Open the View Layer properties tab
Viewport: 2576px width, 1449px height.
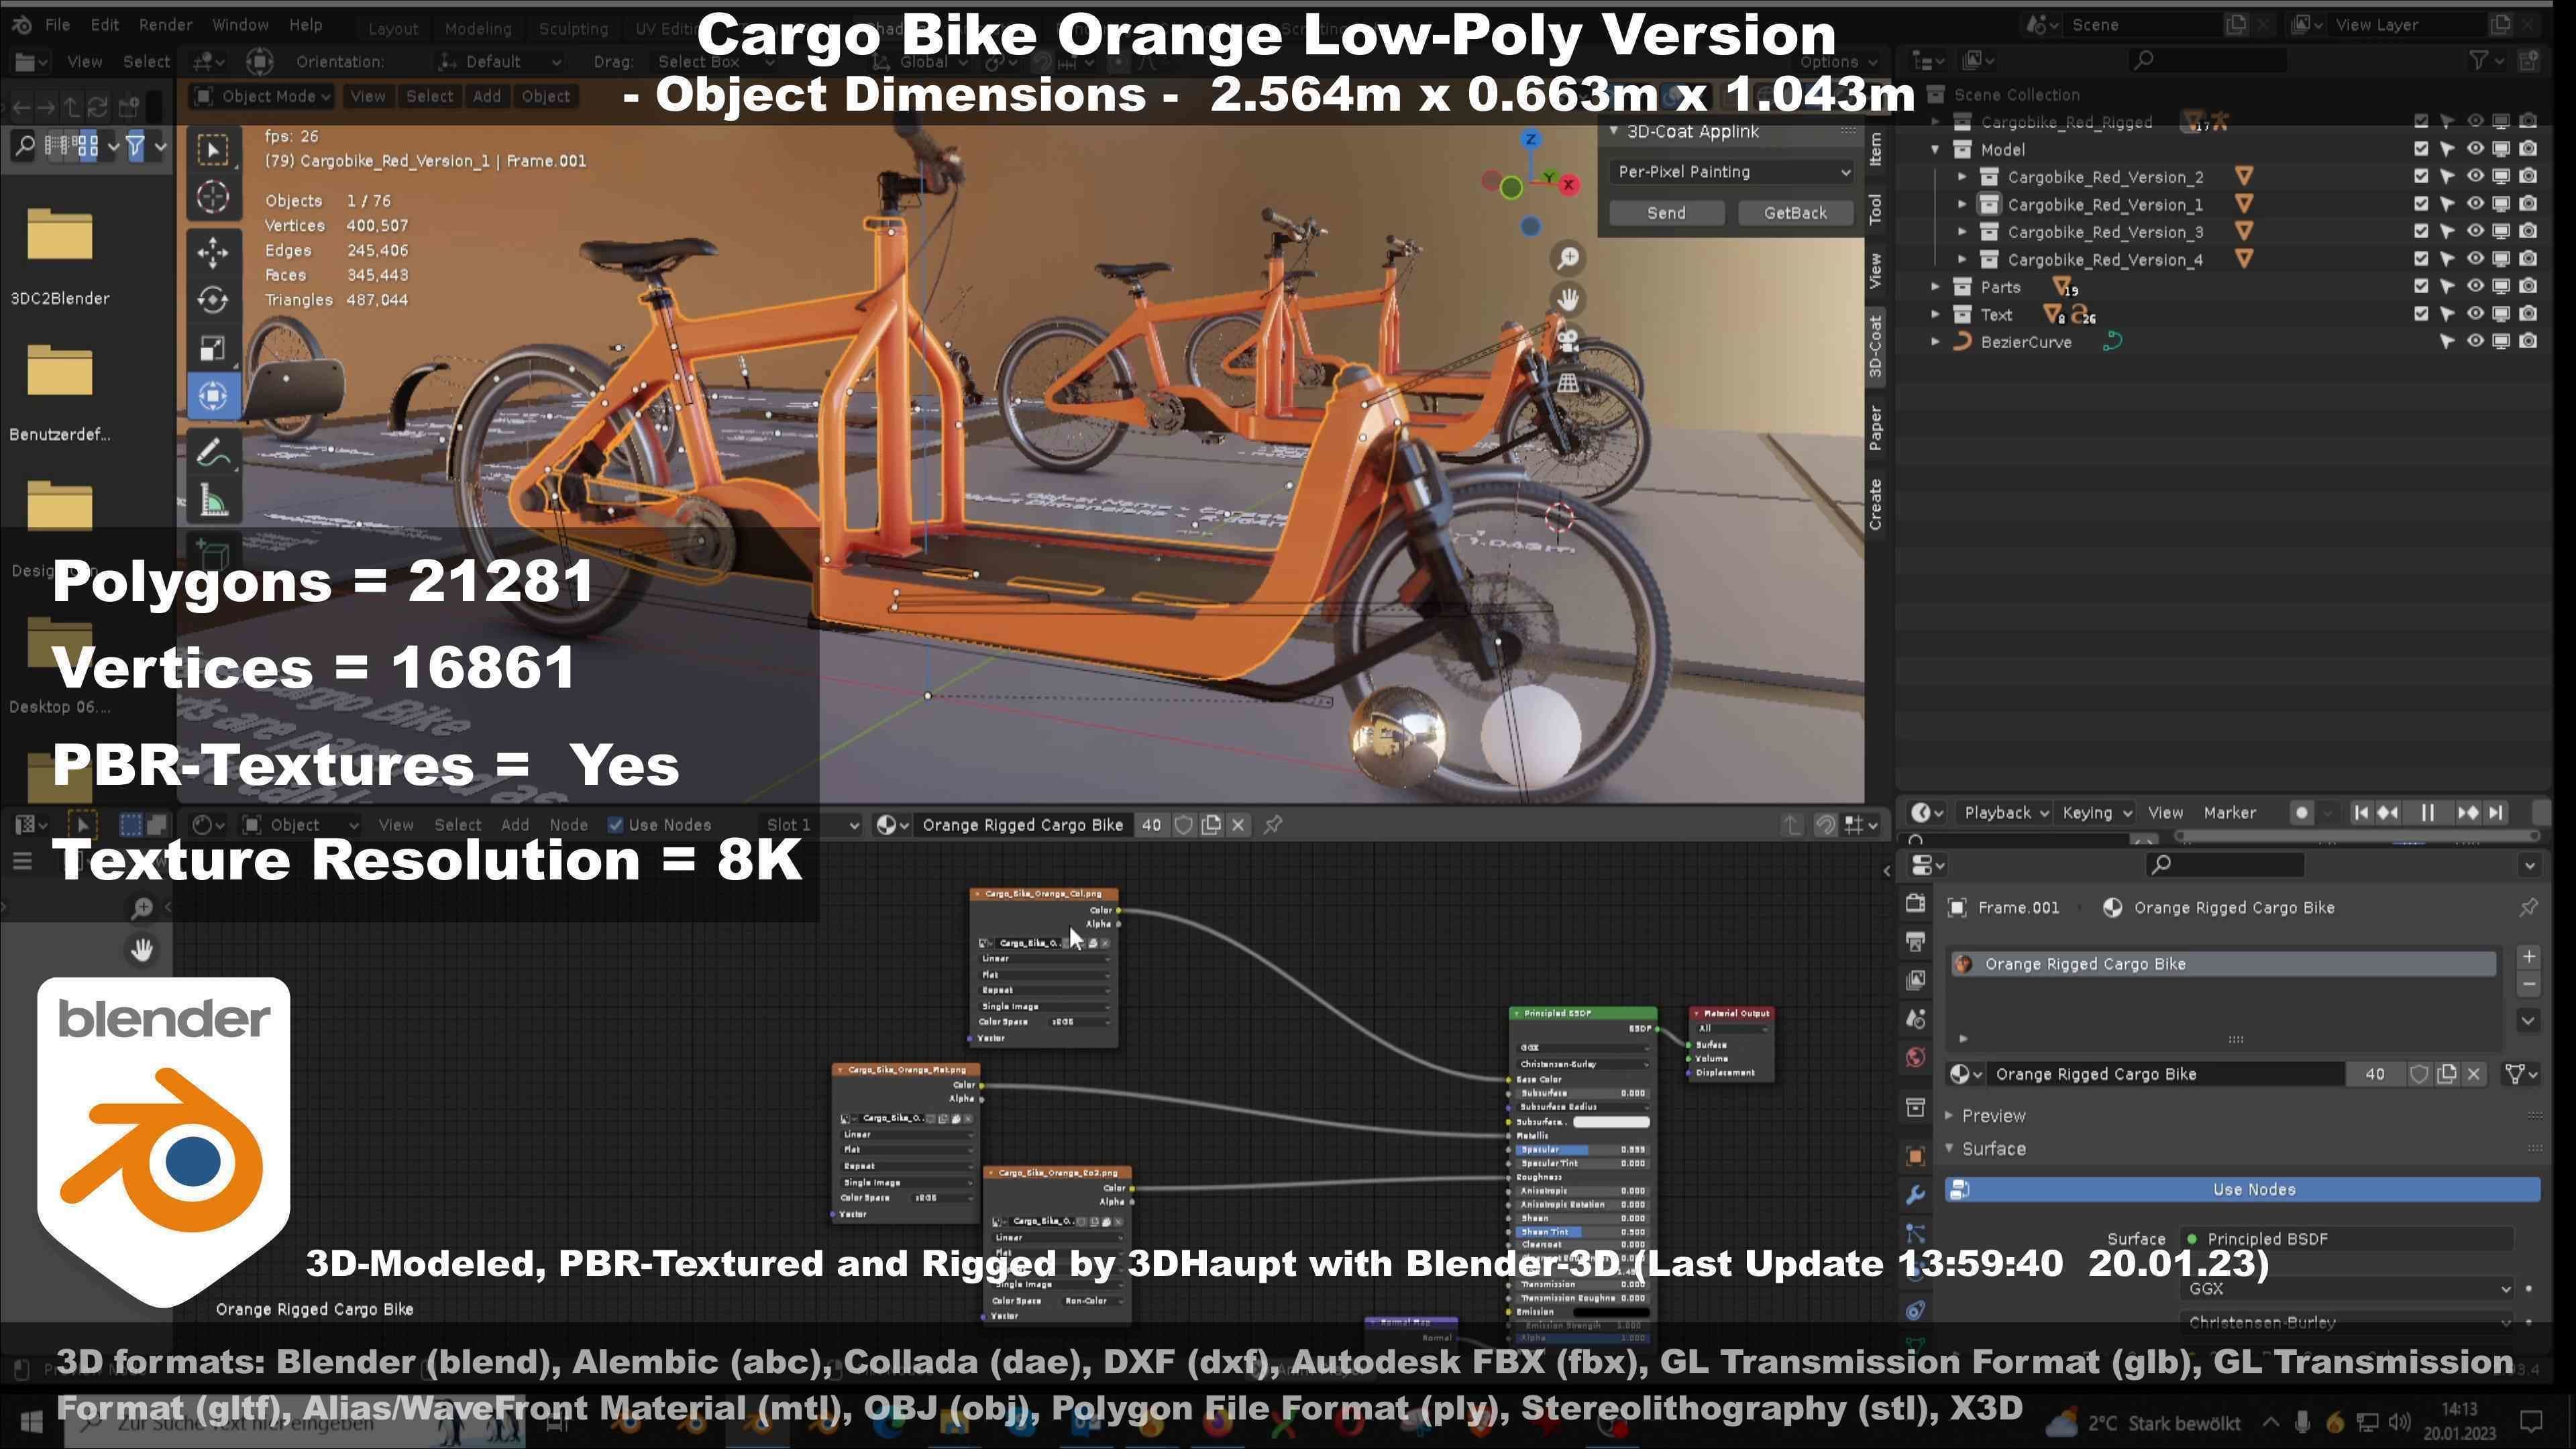coord(1915,980)
